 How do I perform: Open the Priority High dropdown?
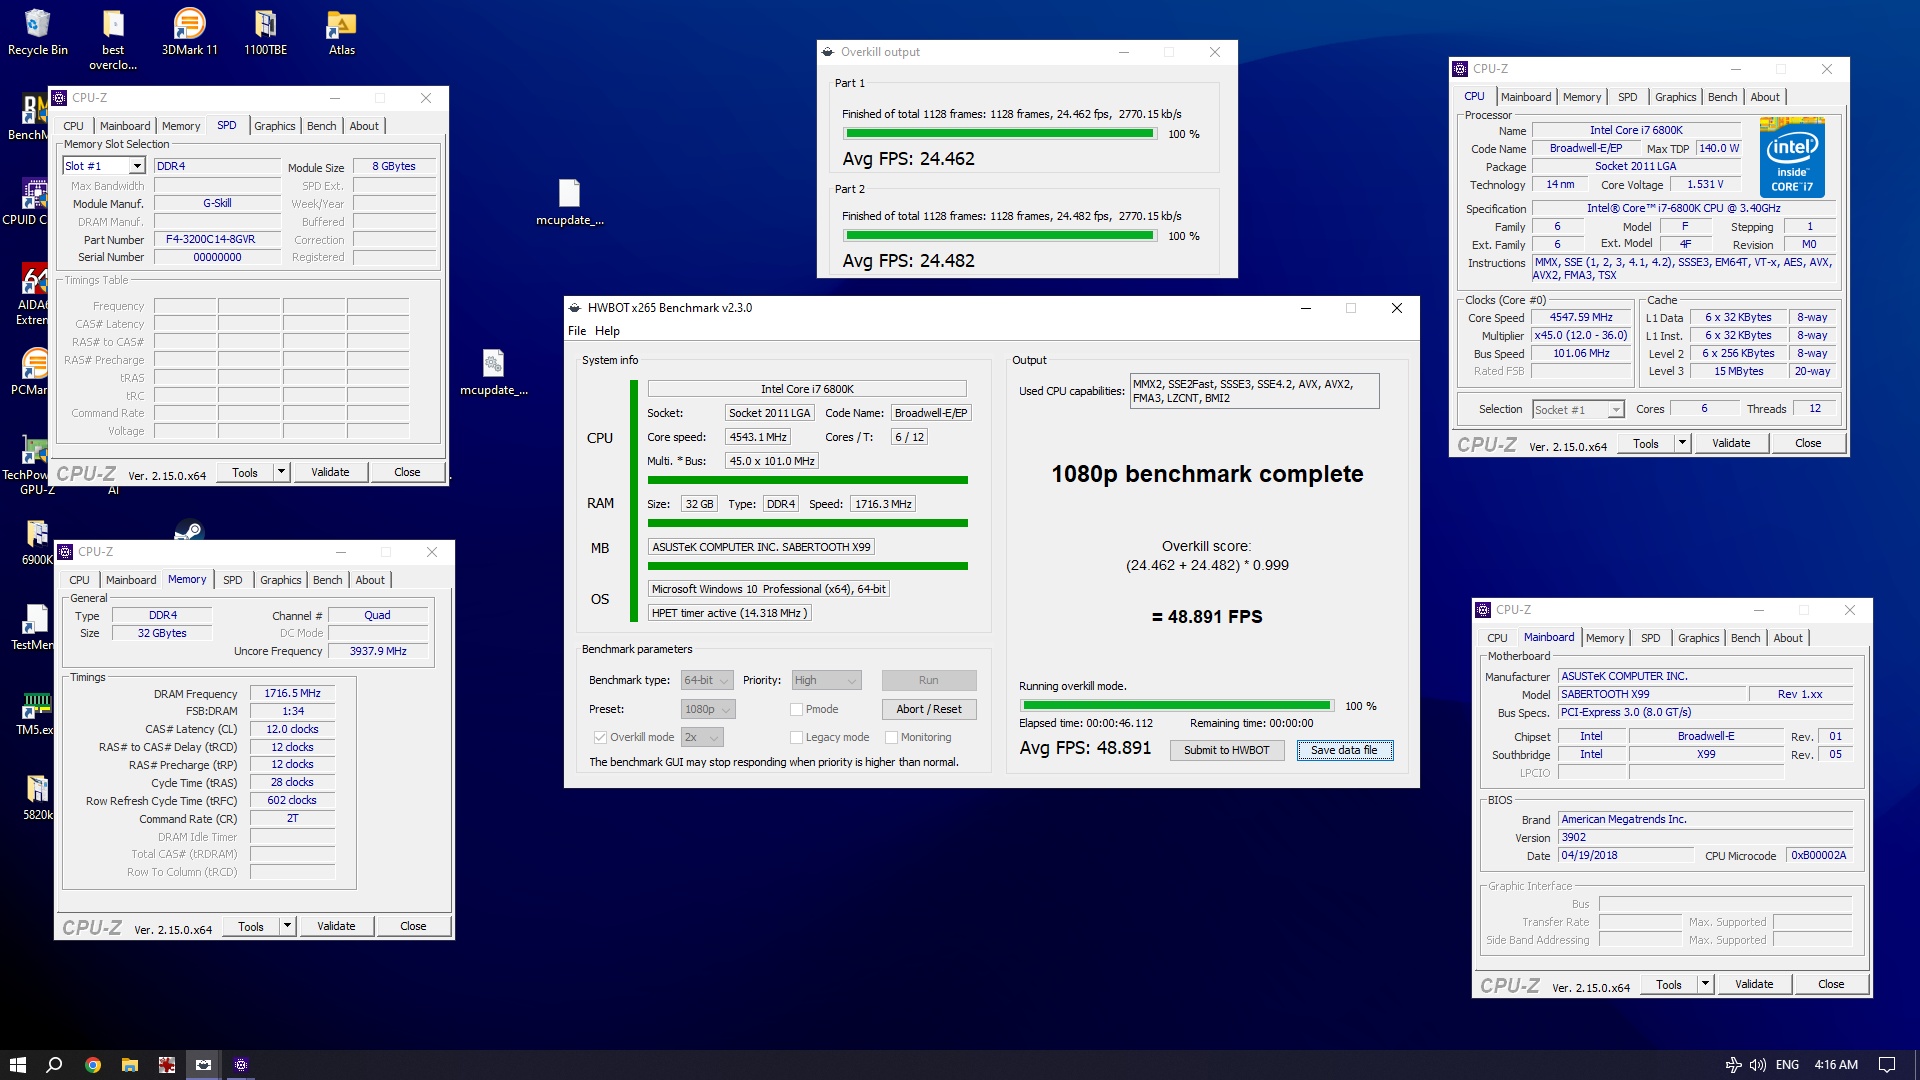(x=826, y=680)
